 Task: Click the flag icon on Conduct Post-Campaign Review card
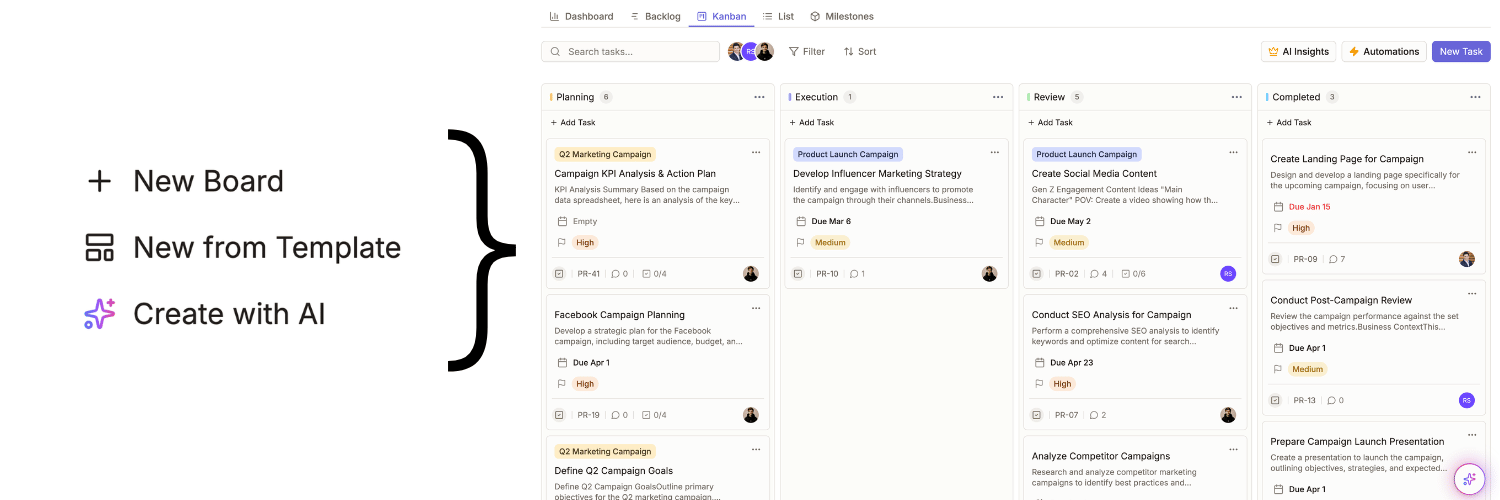[x=1279, y=369]
